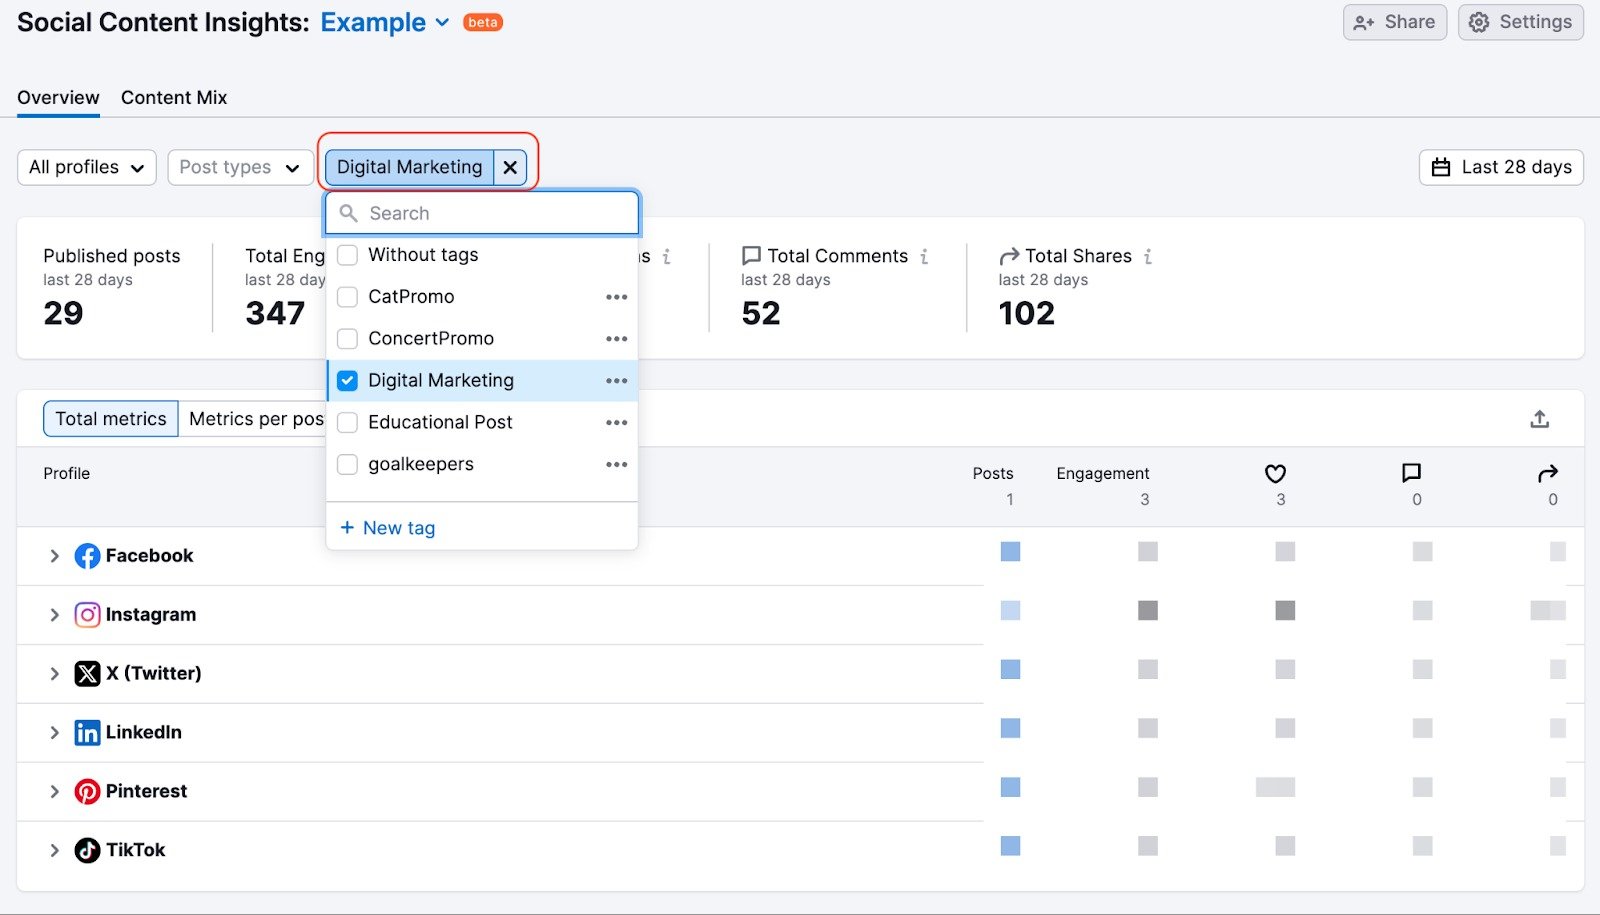Check the Educational Post tag checkbox

[347, 422]
